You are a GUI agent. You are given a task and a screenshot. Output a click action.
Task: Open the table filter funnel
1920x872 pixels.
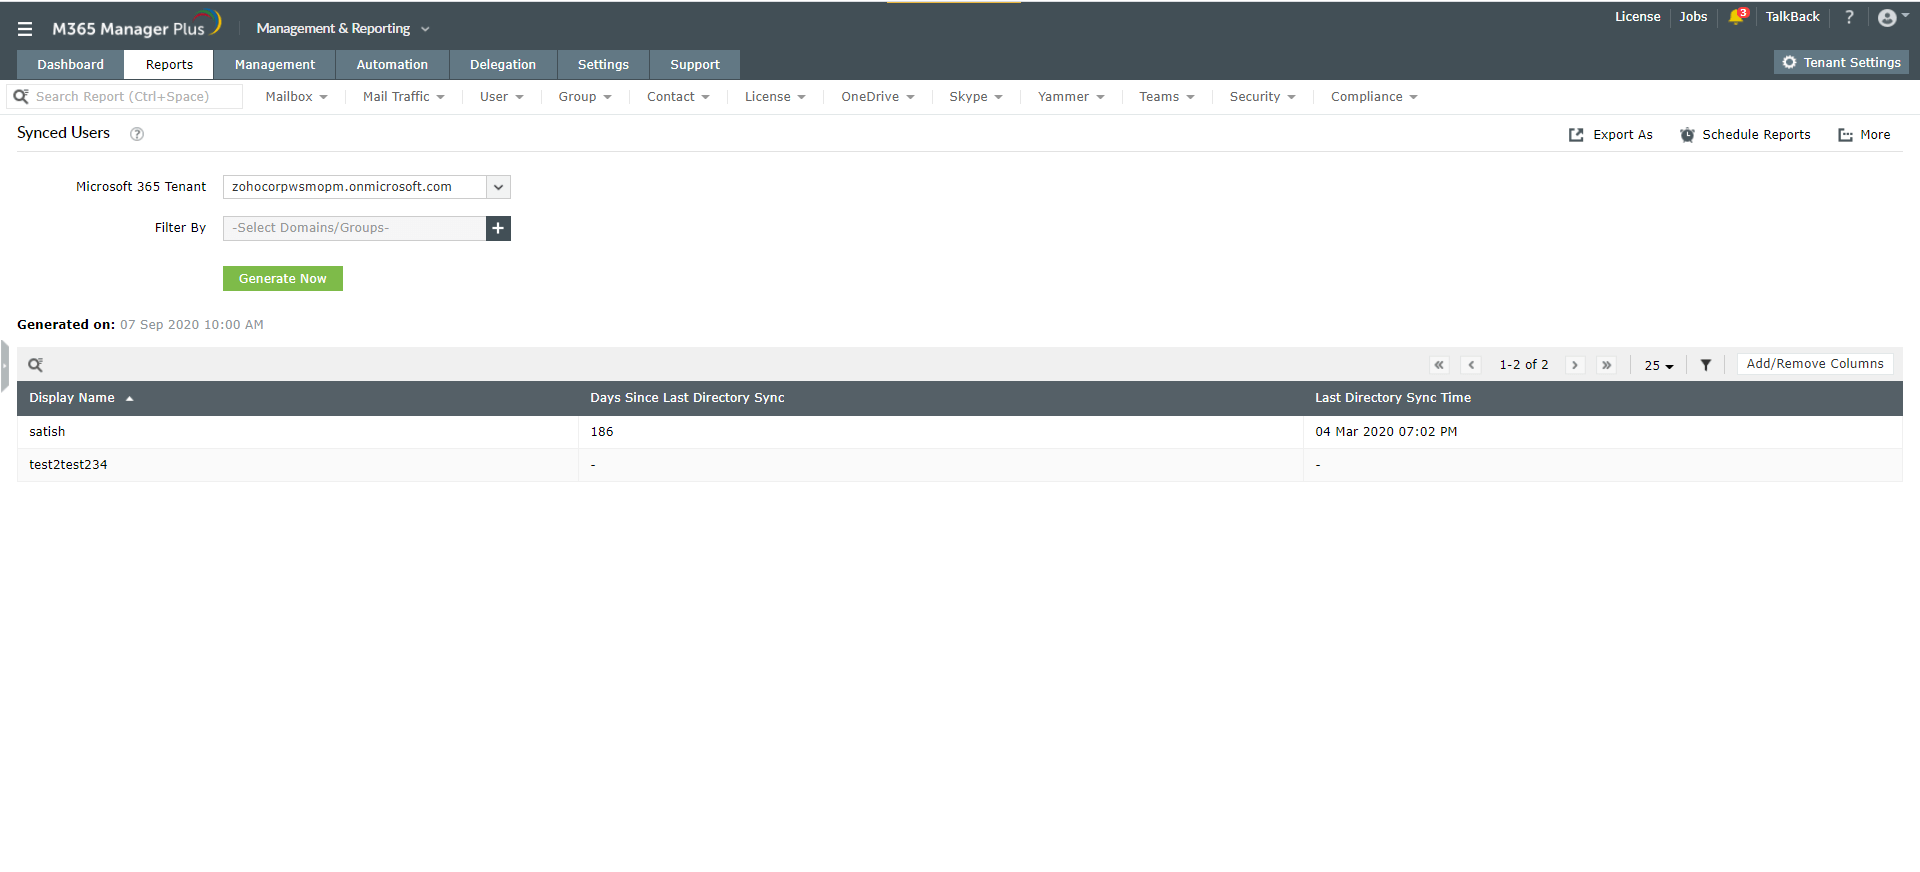pyautogui.click(x=1706, y=365)
